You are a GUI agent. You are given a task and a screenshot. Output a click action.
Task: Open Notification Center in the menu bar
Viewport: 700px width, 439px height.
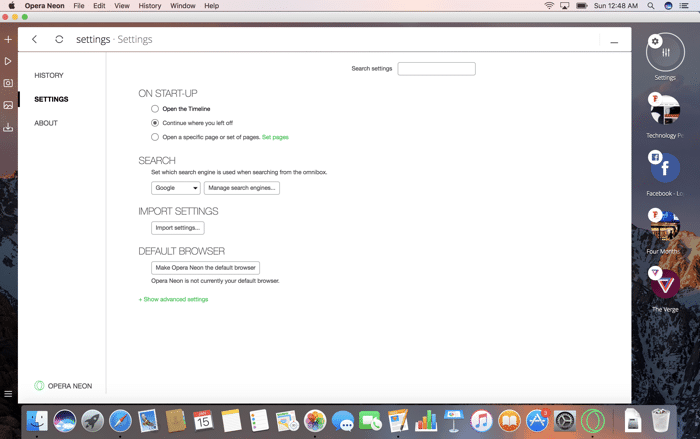(x=684, y=6)
